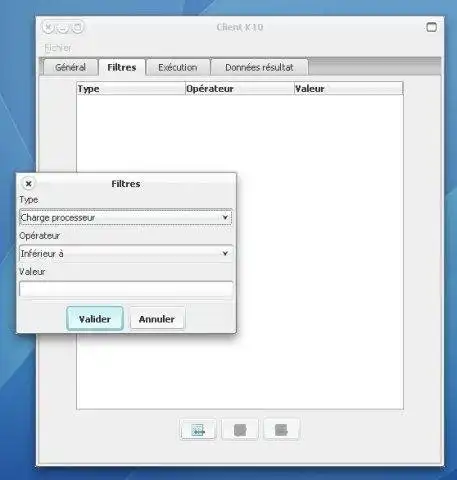Click the add filter icon button
Image resolution: width=457 pixels, height=480 pixels.
198,430
